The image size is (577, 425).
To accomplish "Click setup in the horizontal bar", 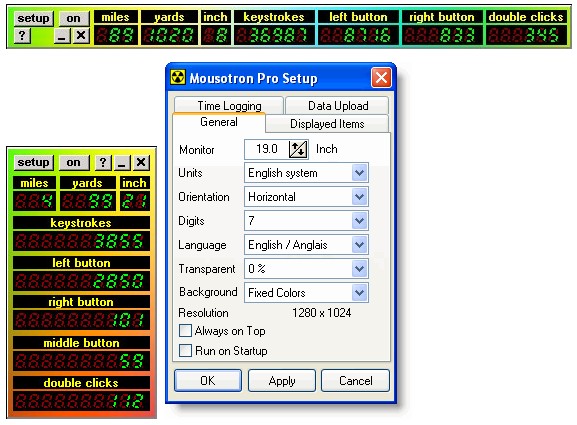I will (34, 18).
